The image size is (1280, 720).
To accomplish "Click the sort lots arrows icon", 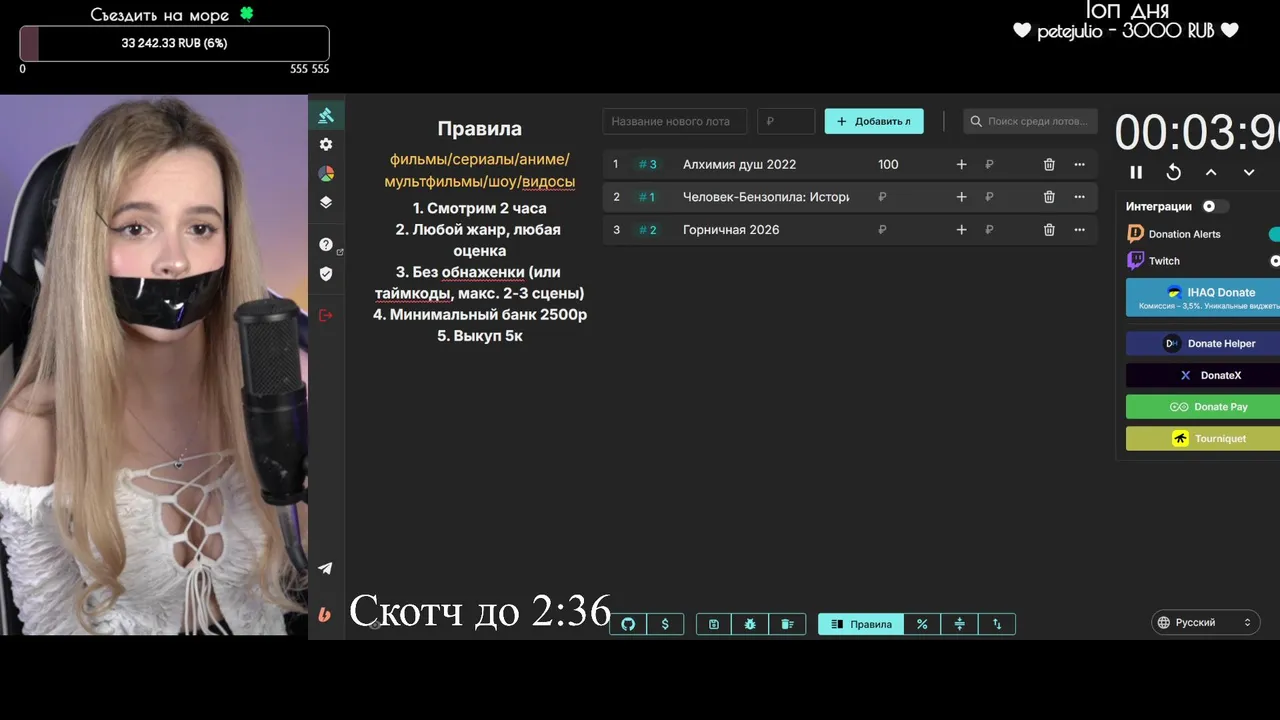I will [x=997, y=624].
